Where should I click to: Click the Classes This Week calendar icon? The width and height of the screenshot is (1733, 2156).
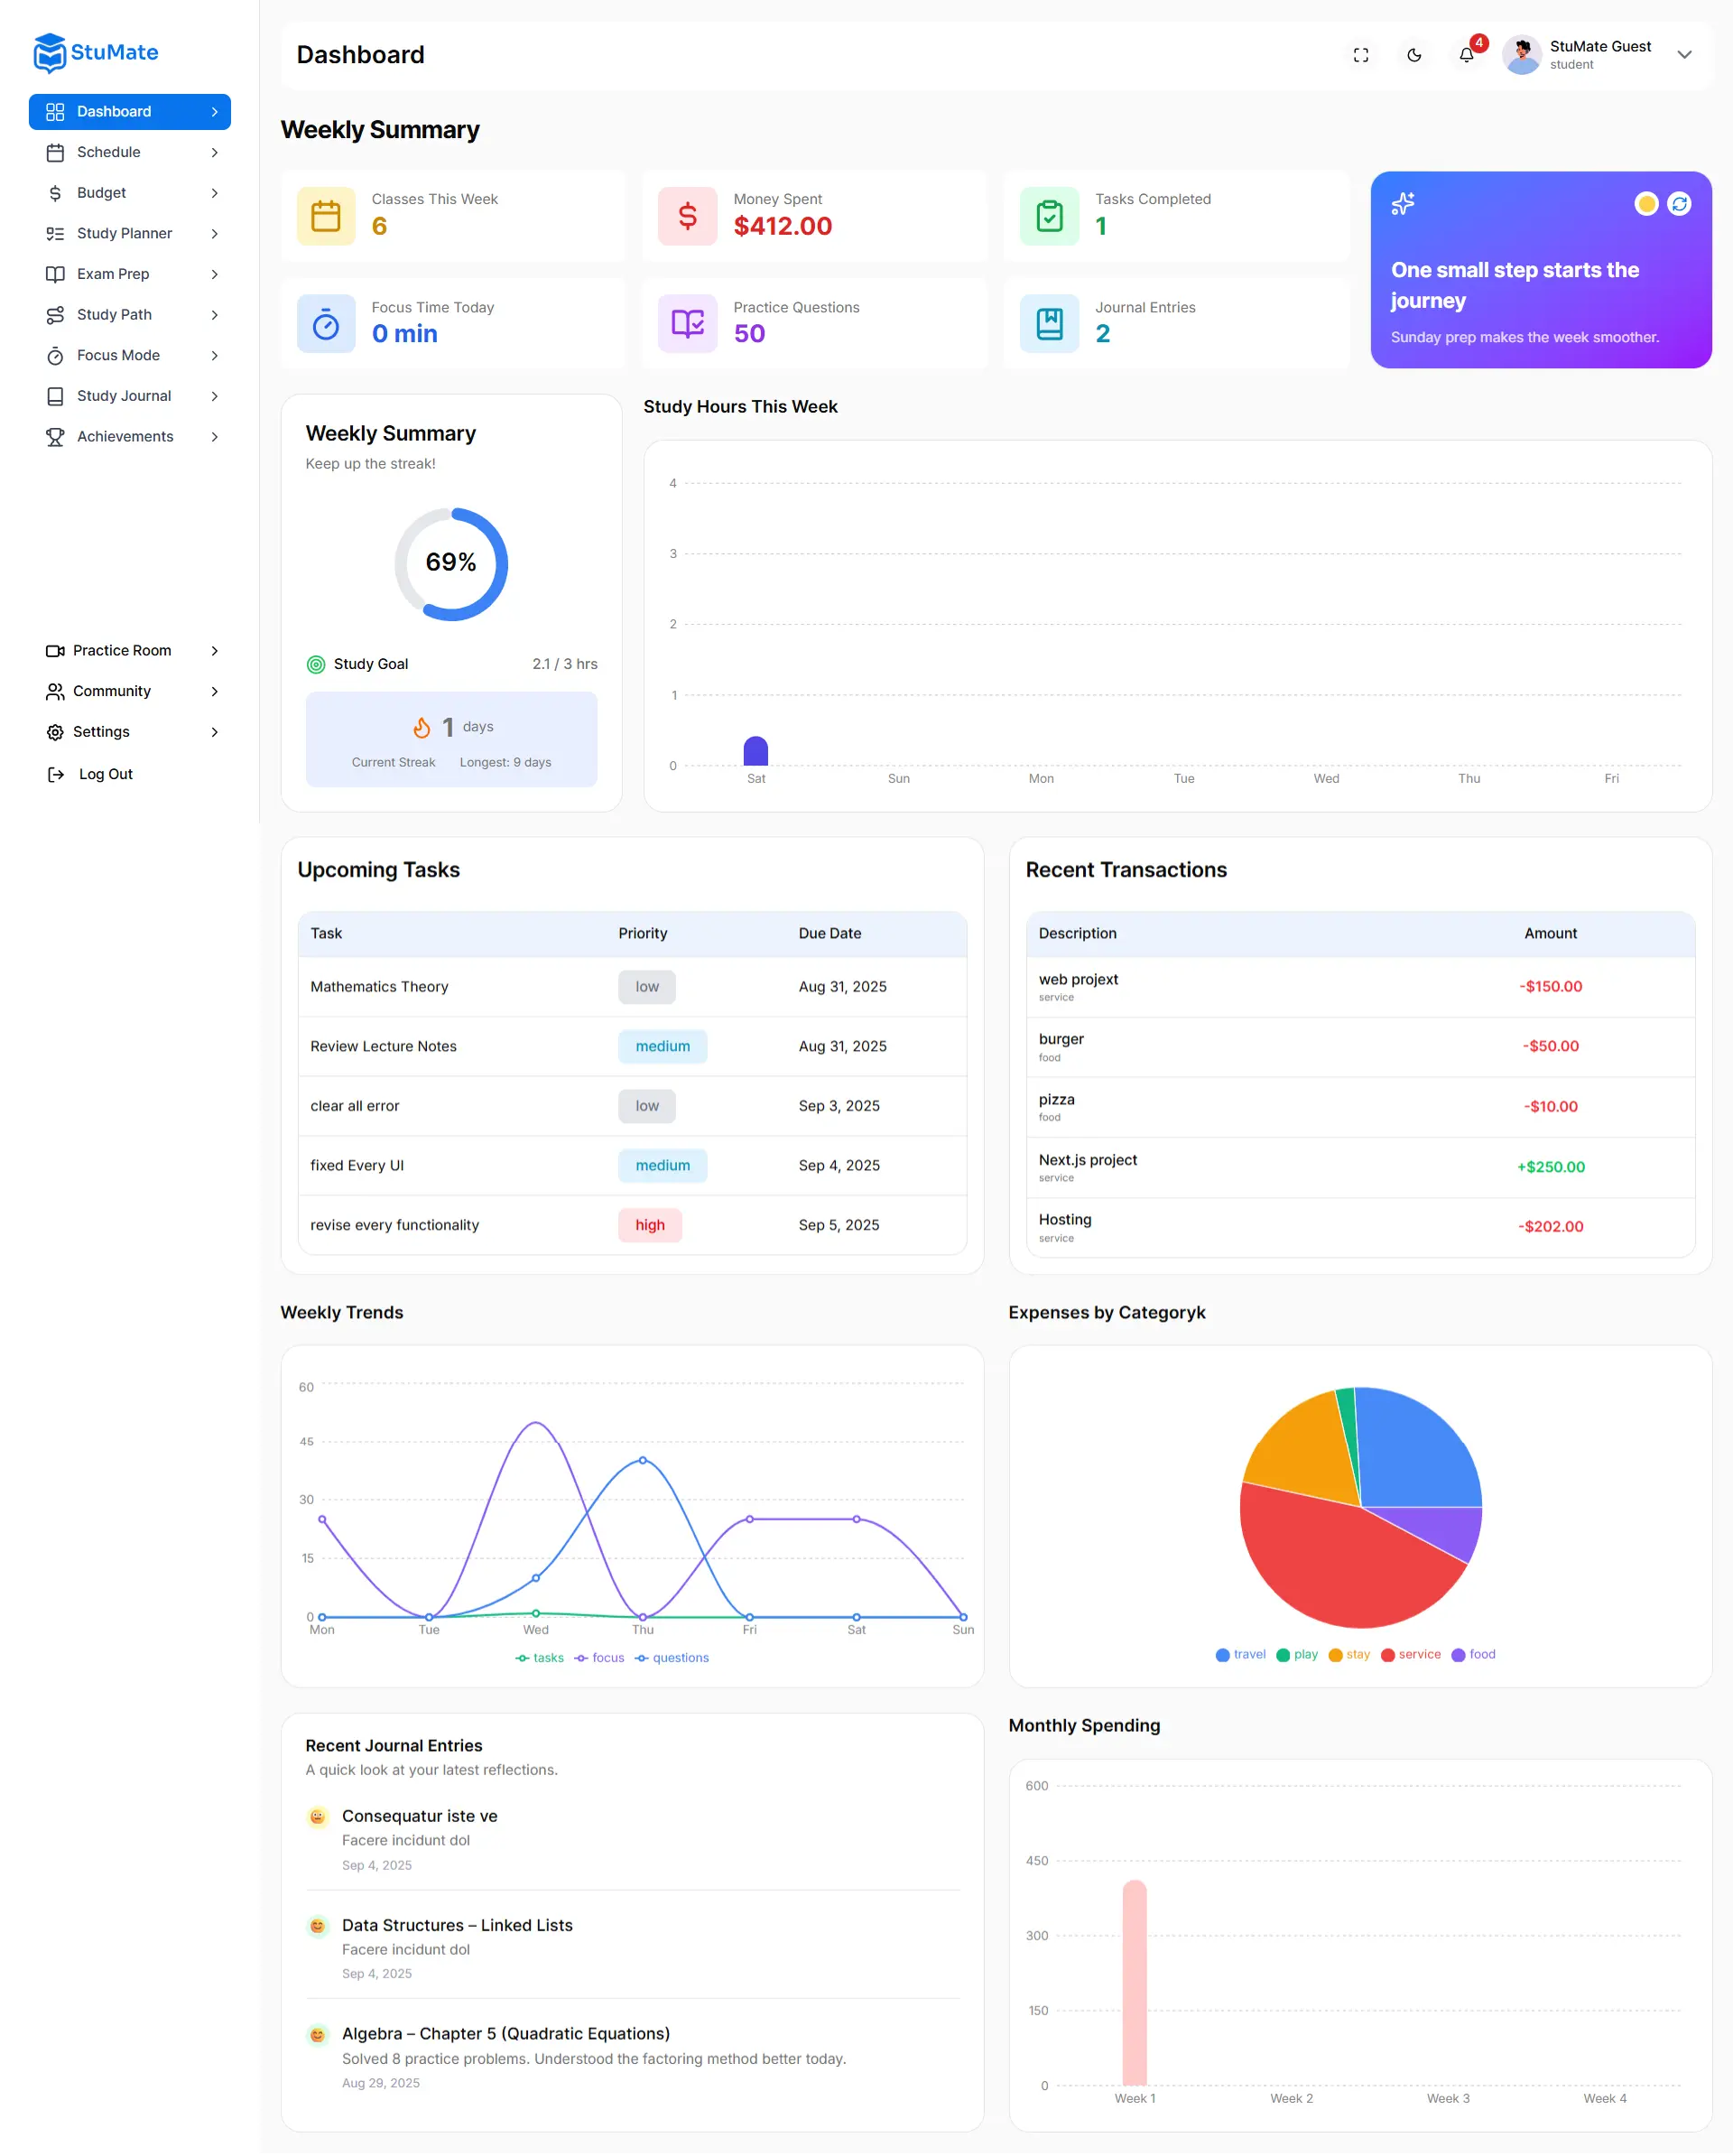pyautogui.click(x=326, y=216)
